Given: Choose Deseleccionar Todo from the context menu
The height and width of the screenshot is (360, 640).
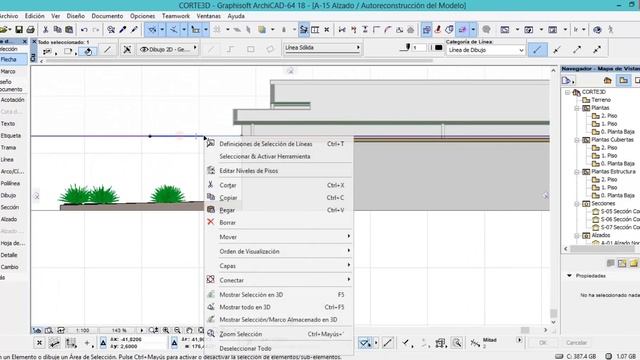Looking at the screenshot, I should pos(278,348).
